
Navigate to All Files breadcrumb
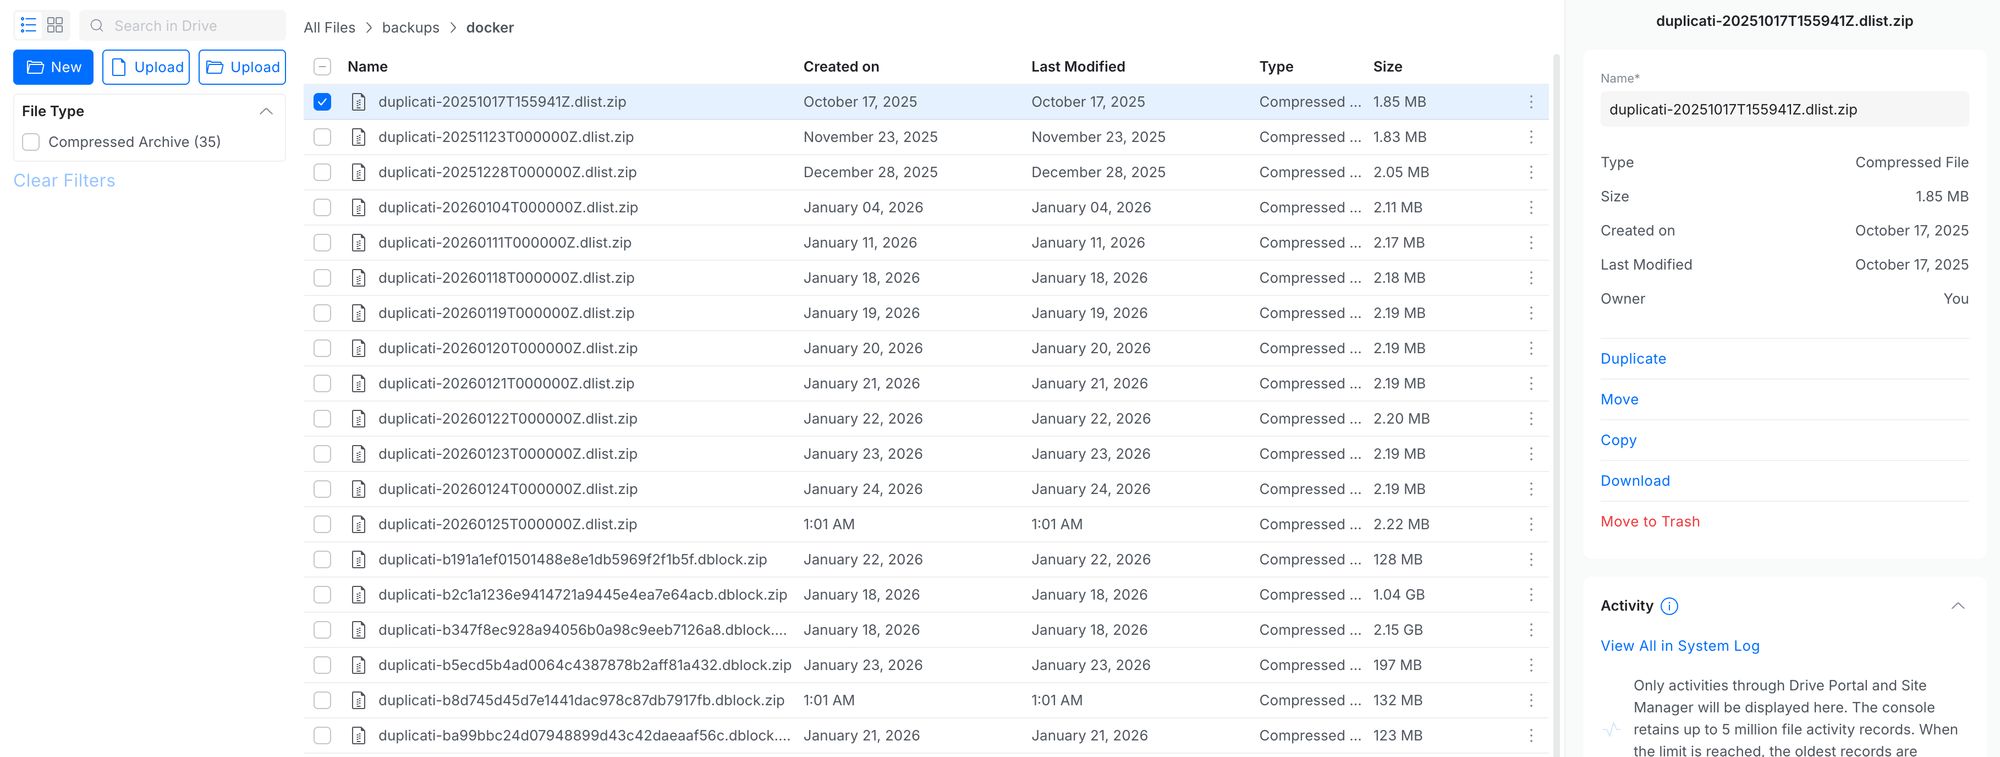(329, 28)
